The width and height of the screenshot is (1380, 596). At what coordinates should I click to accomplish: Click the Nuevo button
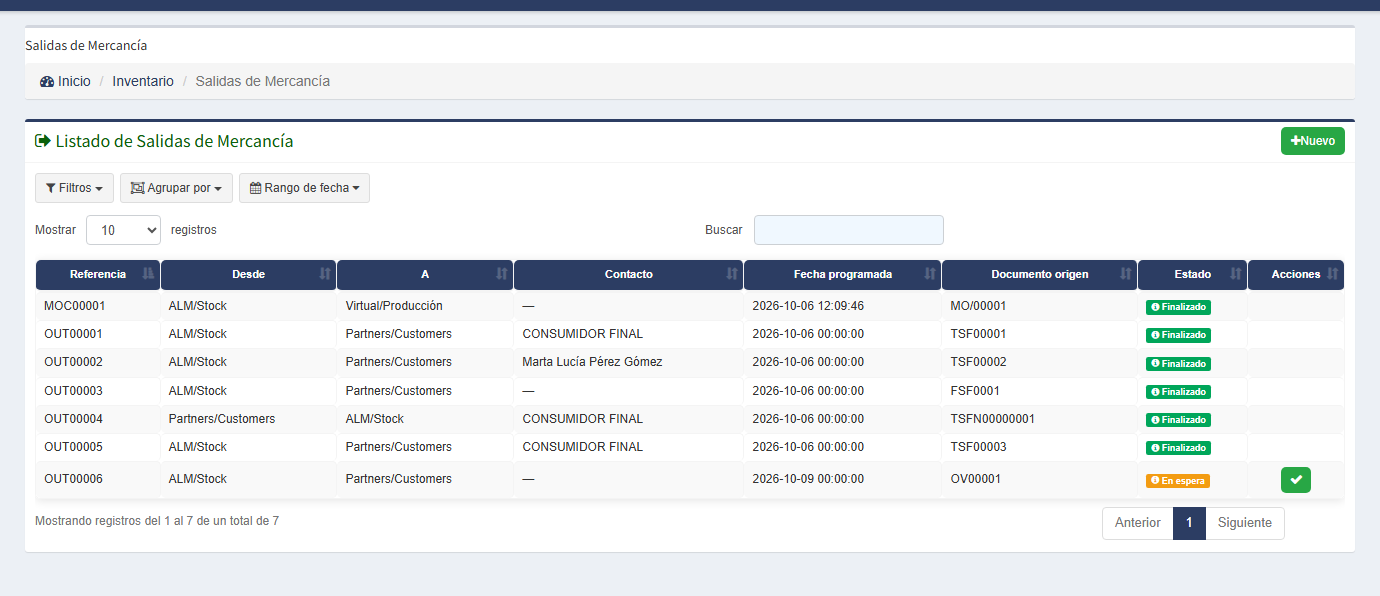[x=1313, y=141]
